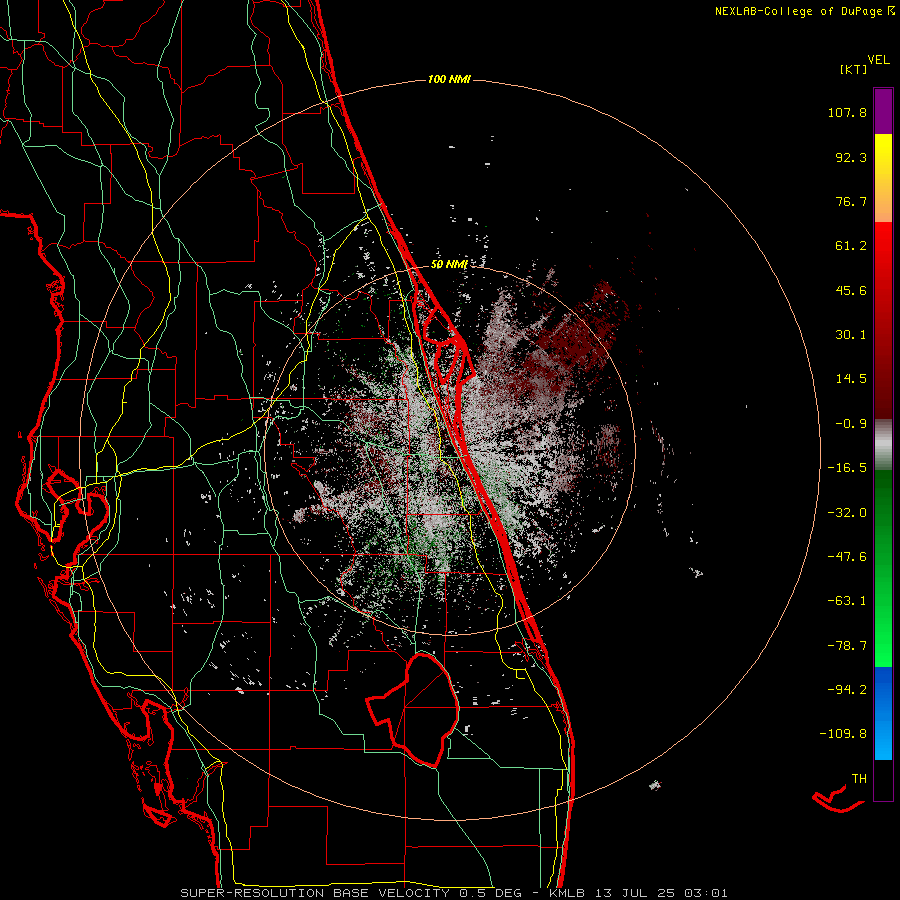Screen dimensions: 900x900
Task: Click the 14.5 velocity scale value
Action: (851, 379)
